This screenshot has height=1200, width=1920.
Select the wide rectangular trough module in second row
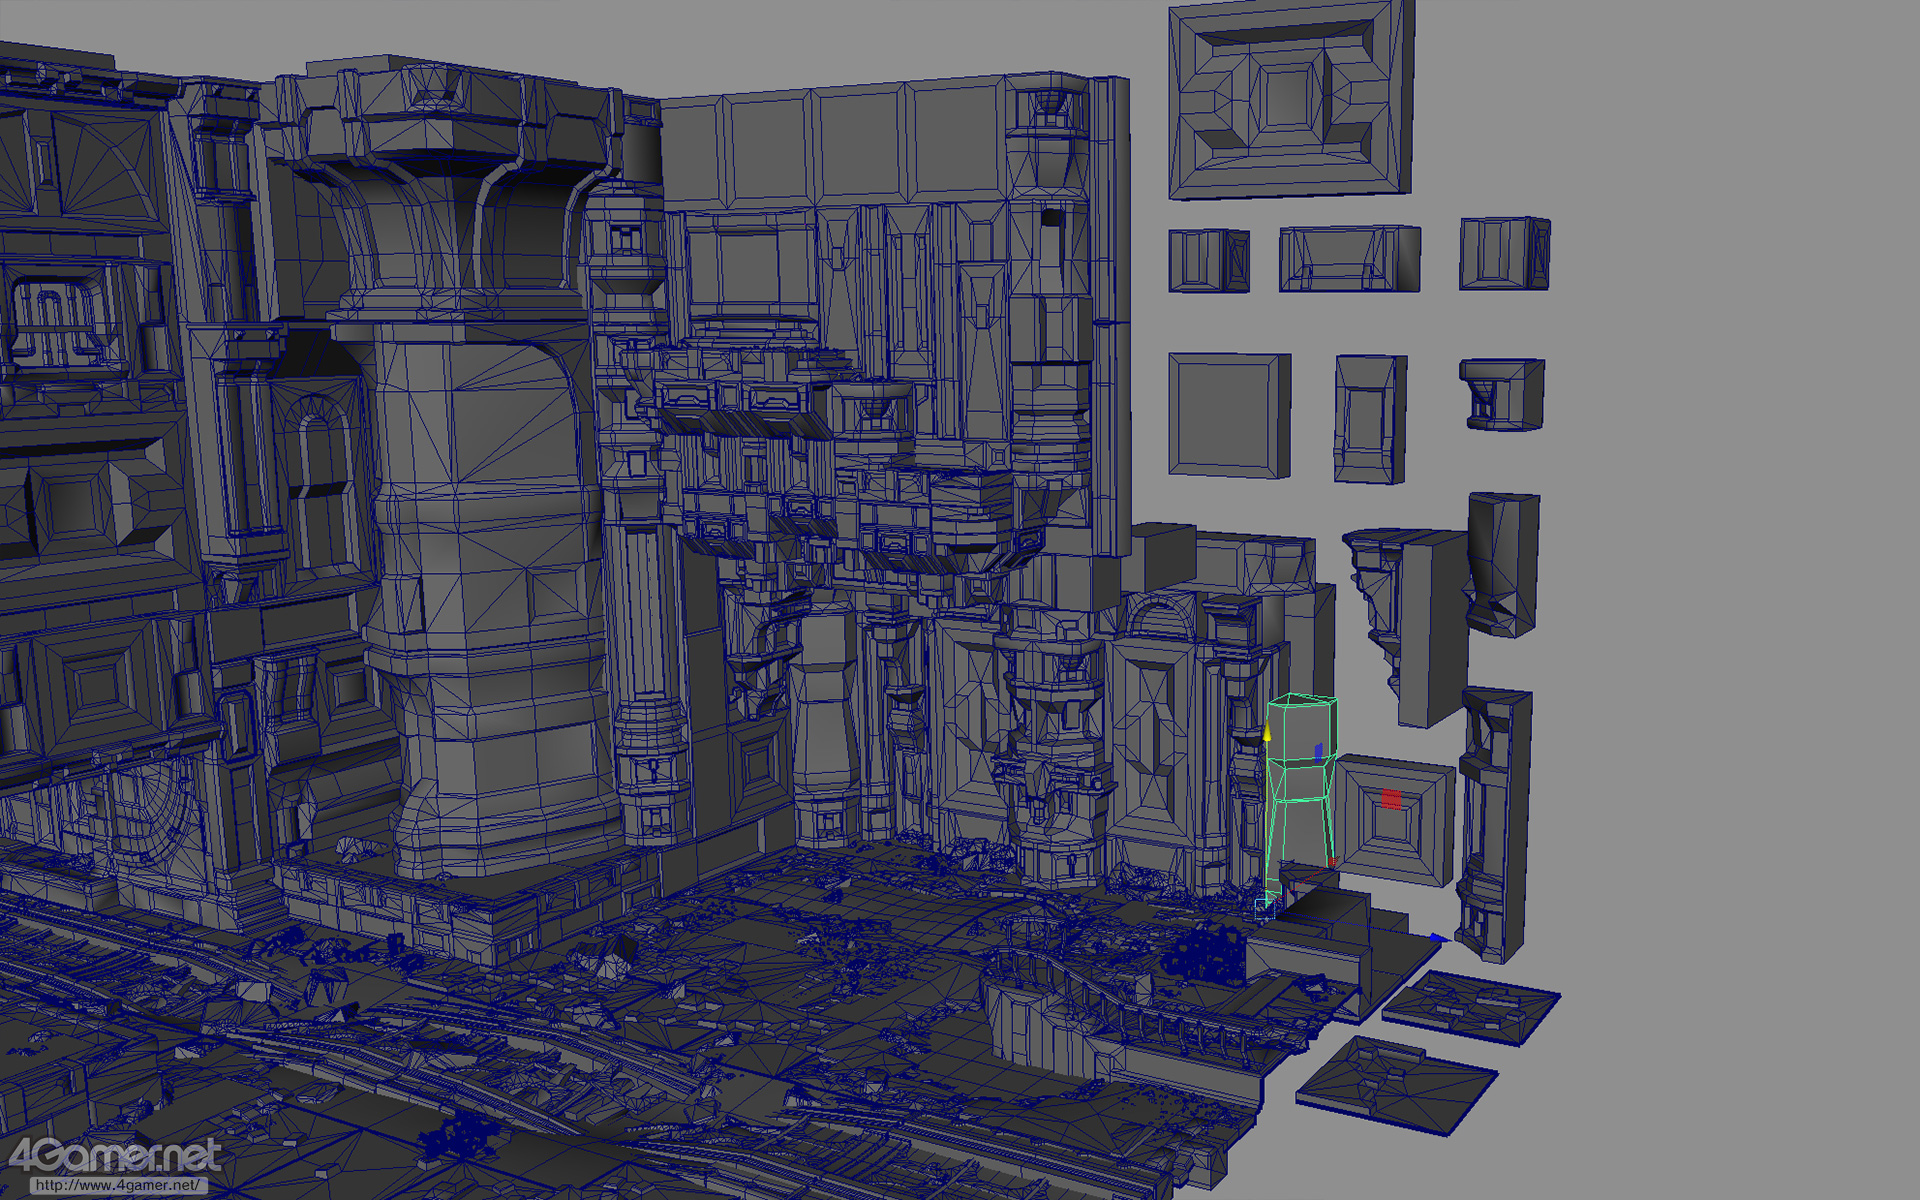[1348, 258]
